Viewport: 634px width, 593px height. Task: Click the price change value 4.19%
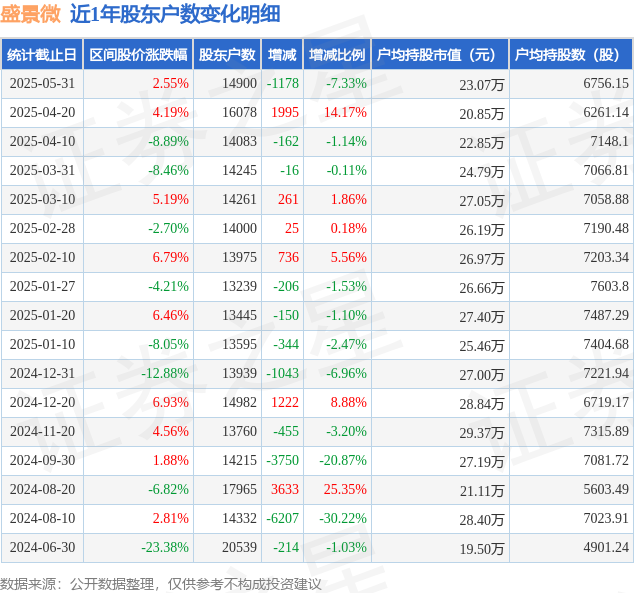[171, 112]
